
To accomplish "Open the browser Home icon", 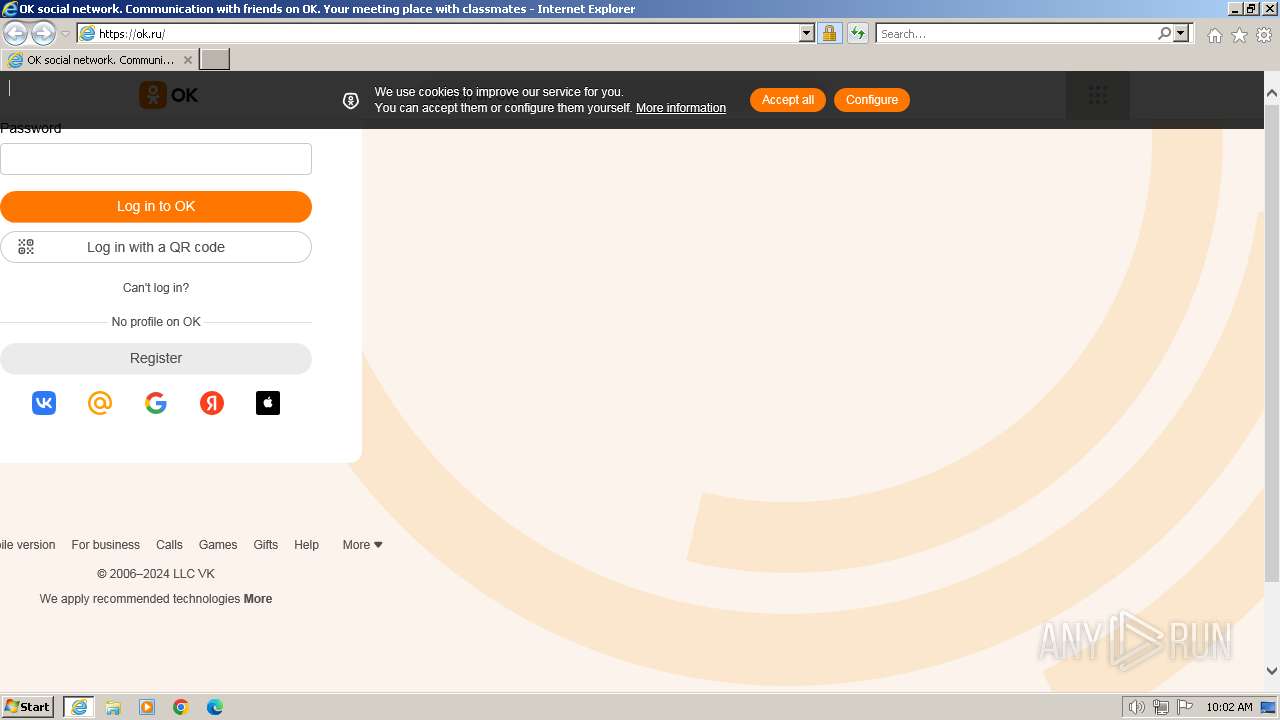I will 1214,35.
